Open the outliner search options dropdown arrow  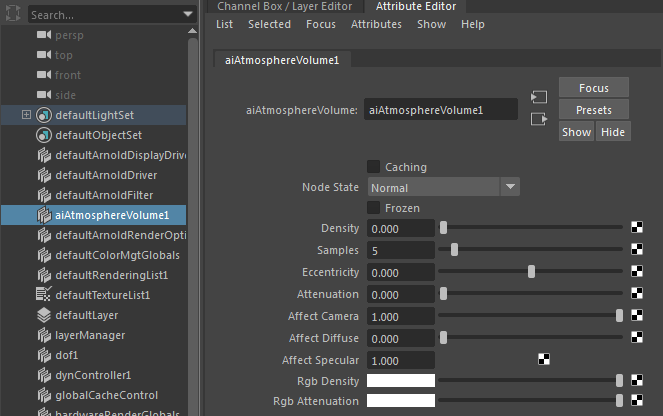[x=188, y=14]
